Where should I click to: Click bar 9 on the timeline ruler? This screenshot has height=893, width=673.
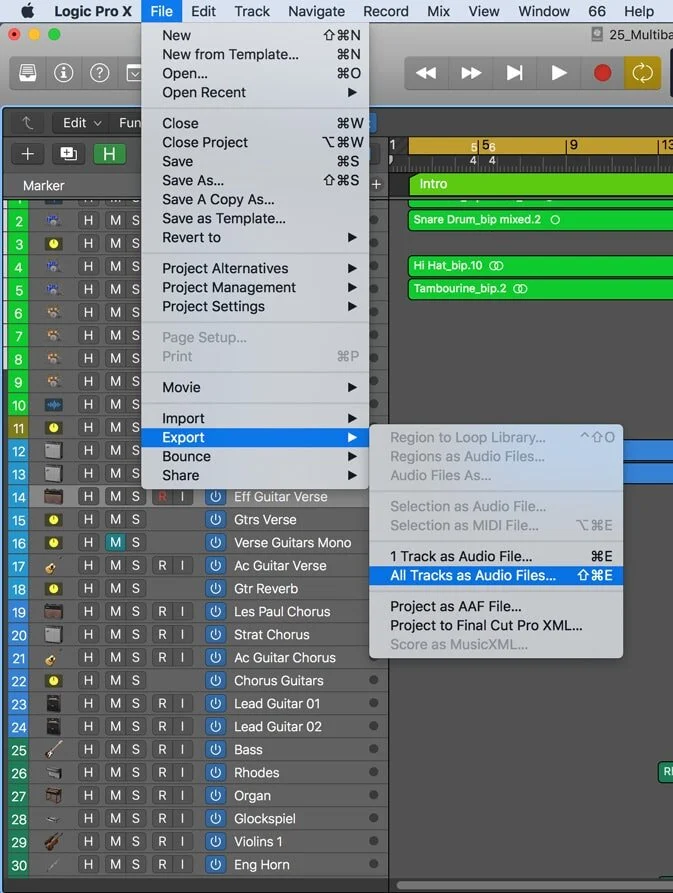pyautogui.click(x=573, y=145)
